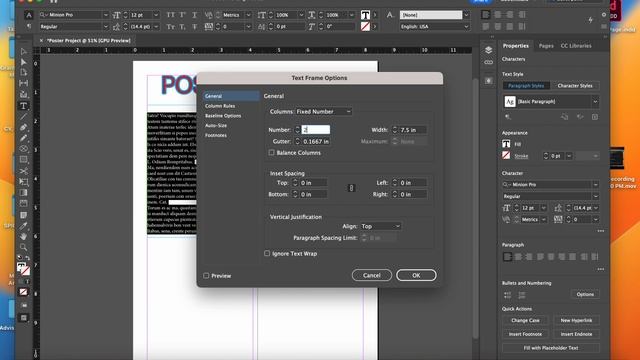Click the Superscript icon in control bar
Image resolution: width=640 pixels, height=360 pixels.
(x=182, y=15)
